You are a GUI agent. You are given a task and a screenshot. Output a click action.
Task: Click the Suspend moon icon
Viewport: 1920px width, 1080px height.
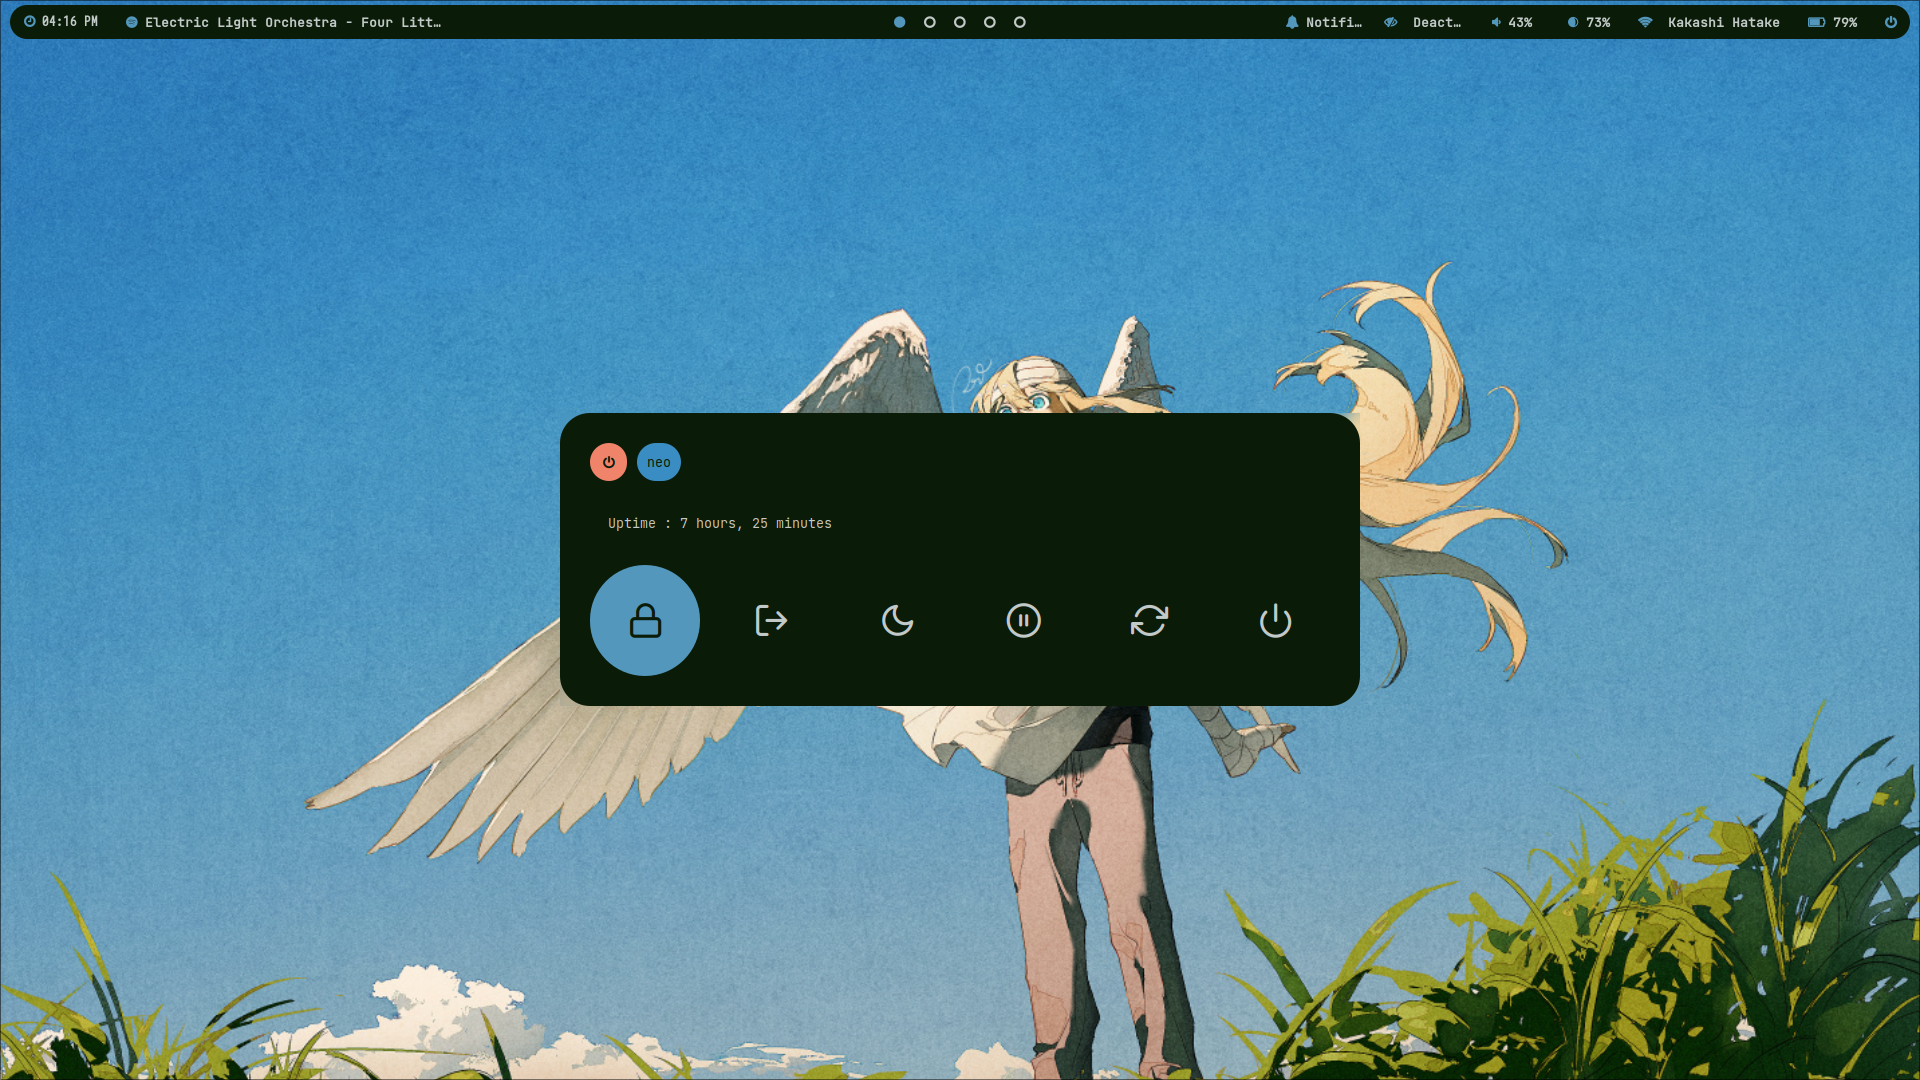[x=897, y=620]
